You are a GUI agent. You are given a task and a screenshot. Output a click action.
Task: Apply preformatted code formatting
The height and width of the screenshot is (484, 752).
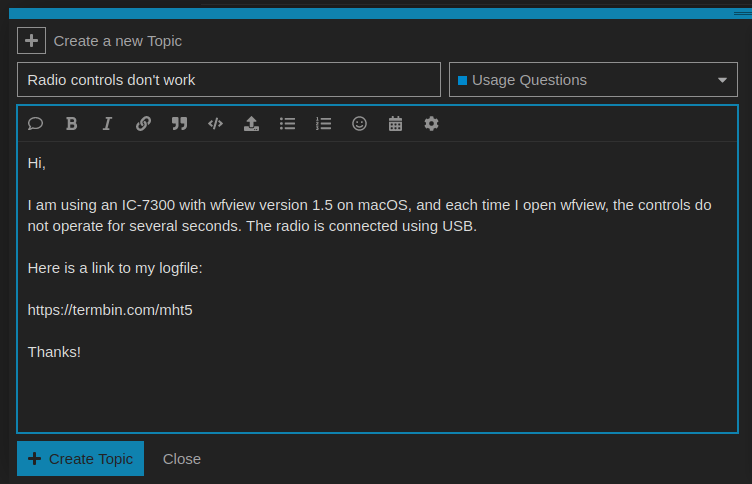click(215, 124)
